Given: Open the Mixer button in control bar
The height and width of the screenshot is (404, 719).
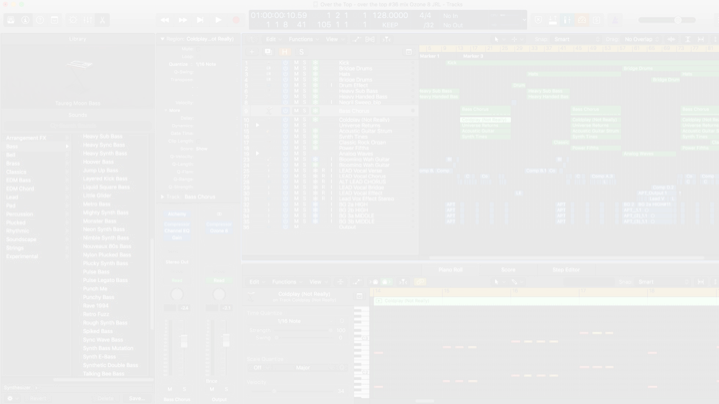Looking at the screenshot, I should point(88,20).
